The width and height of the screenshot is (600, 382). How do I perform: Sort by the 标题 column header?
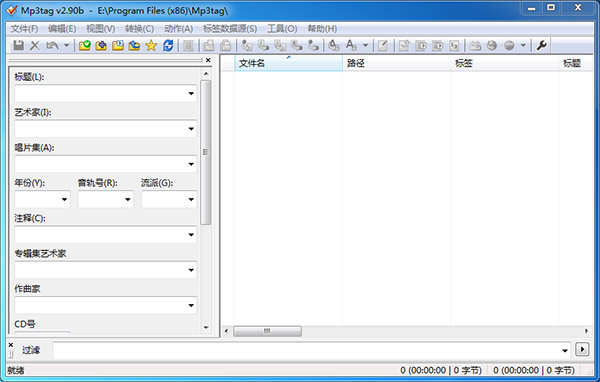[576, 63]
